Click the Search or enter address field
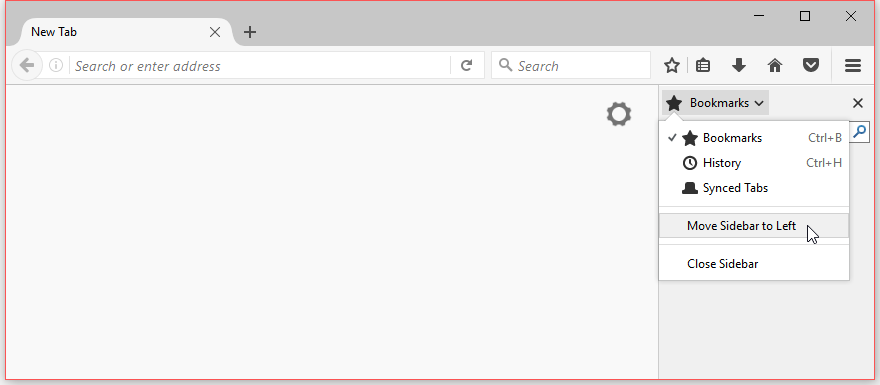Image resolution: width=880 pixels, height=385 pixels. coord(261,66)
